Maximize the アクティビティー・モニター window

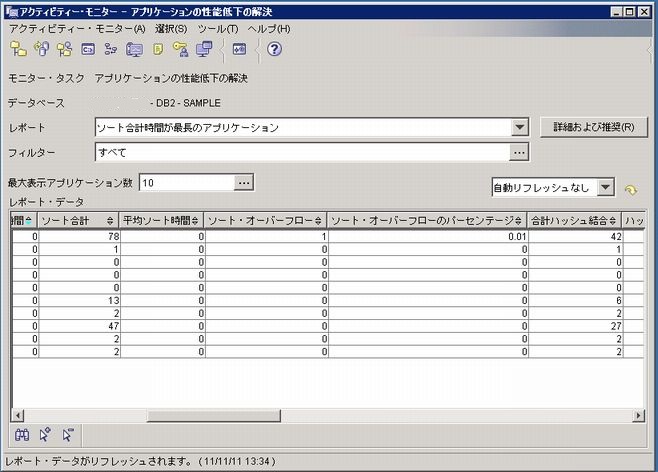[630, 12]
